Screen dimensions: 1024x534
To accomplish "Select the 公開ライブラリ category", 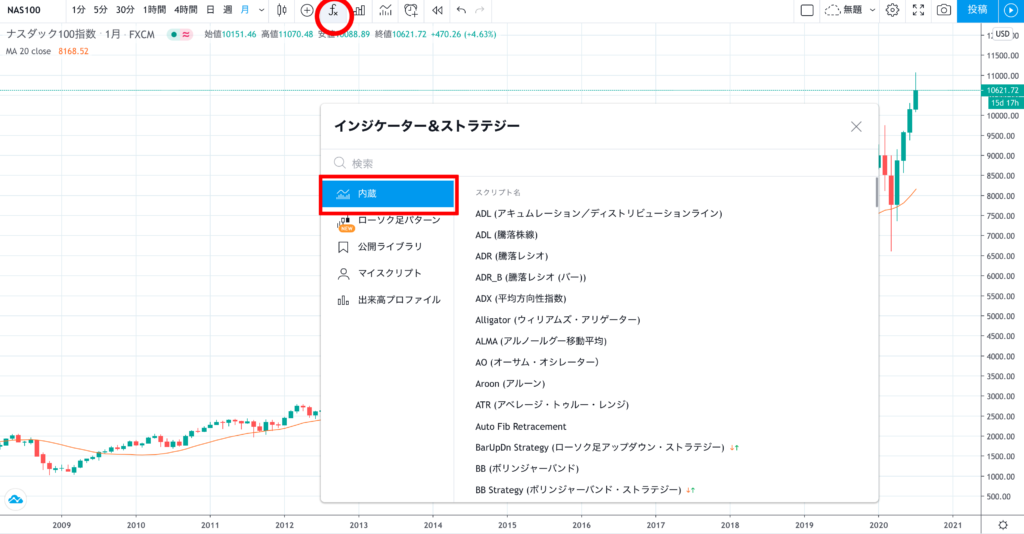I will coord(389,246).
